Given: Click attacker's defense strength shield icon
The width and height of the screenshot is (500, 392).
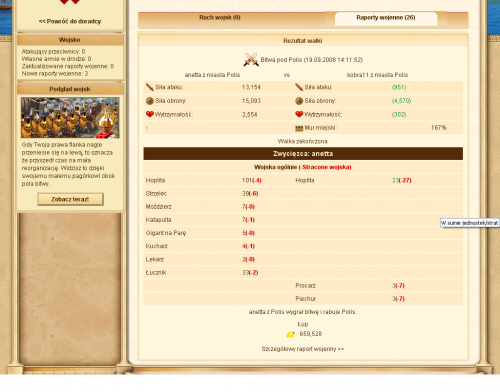Looking at the screenshot, I should [x=150, y=101].
